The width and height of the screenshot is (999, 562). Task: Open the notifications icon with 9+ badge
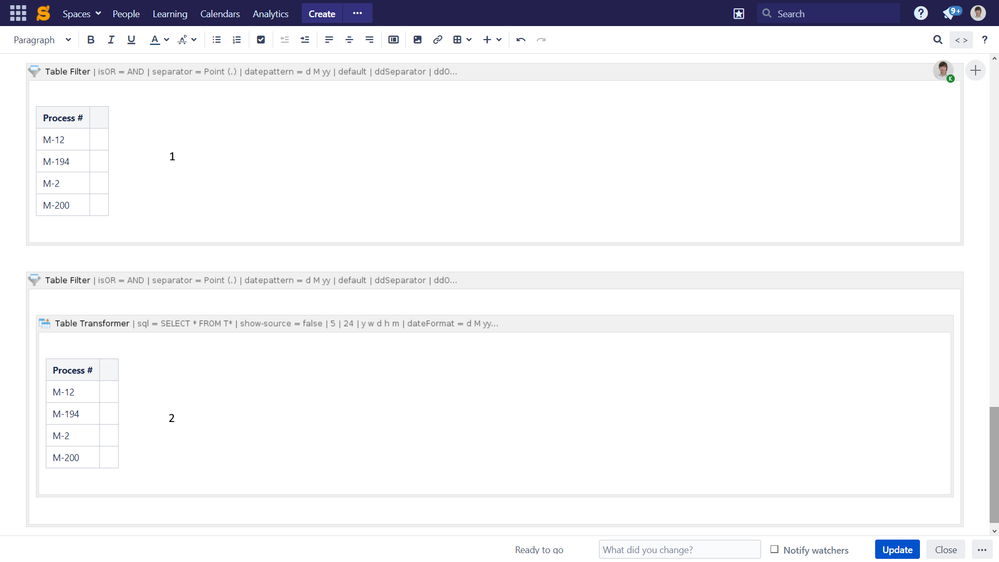(951, 13)
